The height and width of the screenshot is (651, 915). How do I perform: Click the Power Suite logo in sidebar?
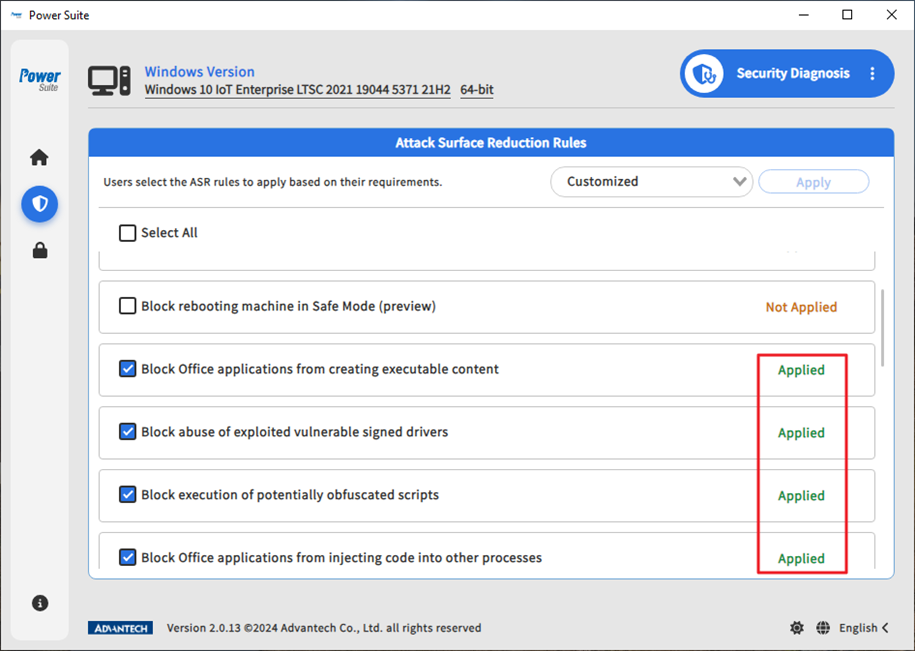click(40, 79)
